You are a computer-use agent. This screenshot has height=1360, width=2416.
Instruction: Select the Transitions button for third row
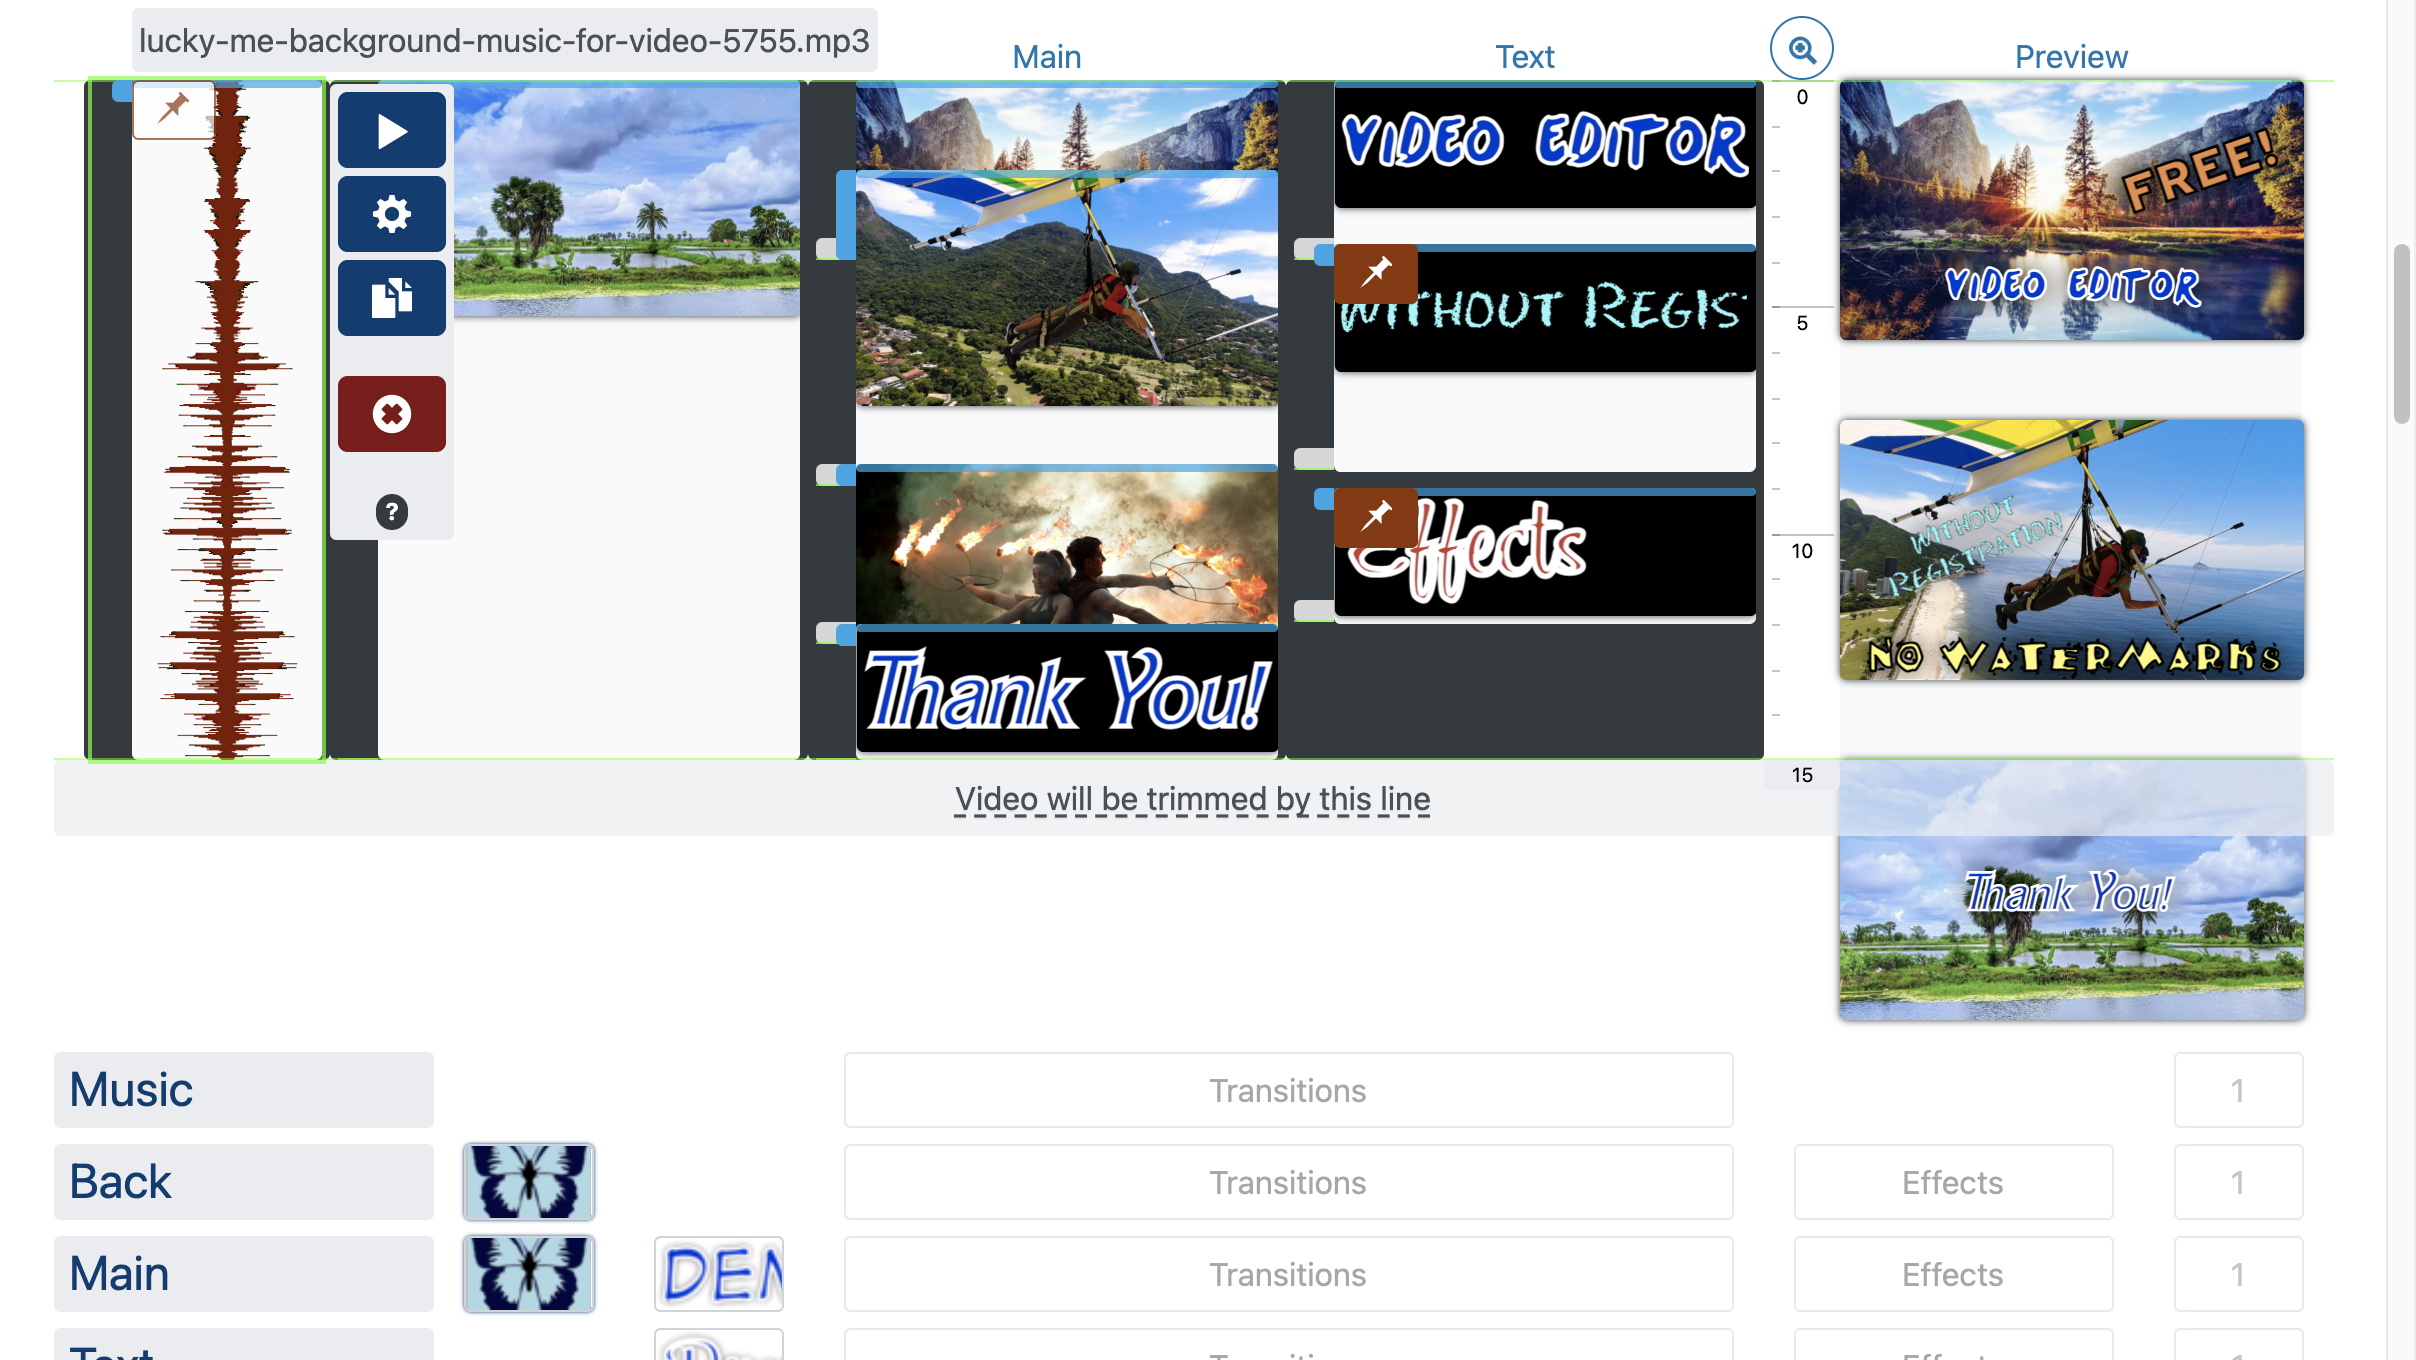pos(1288,1274)
